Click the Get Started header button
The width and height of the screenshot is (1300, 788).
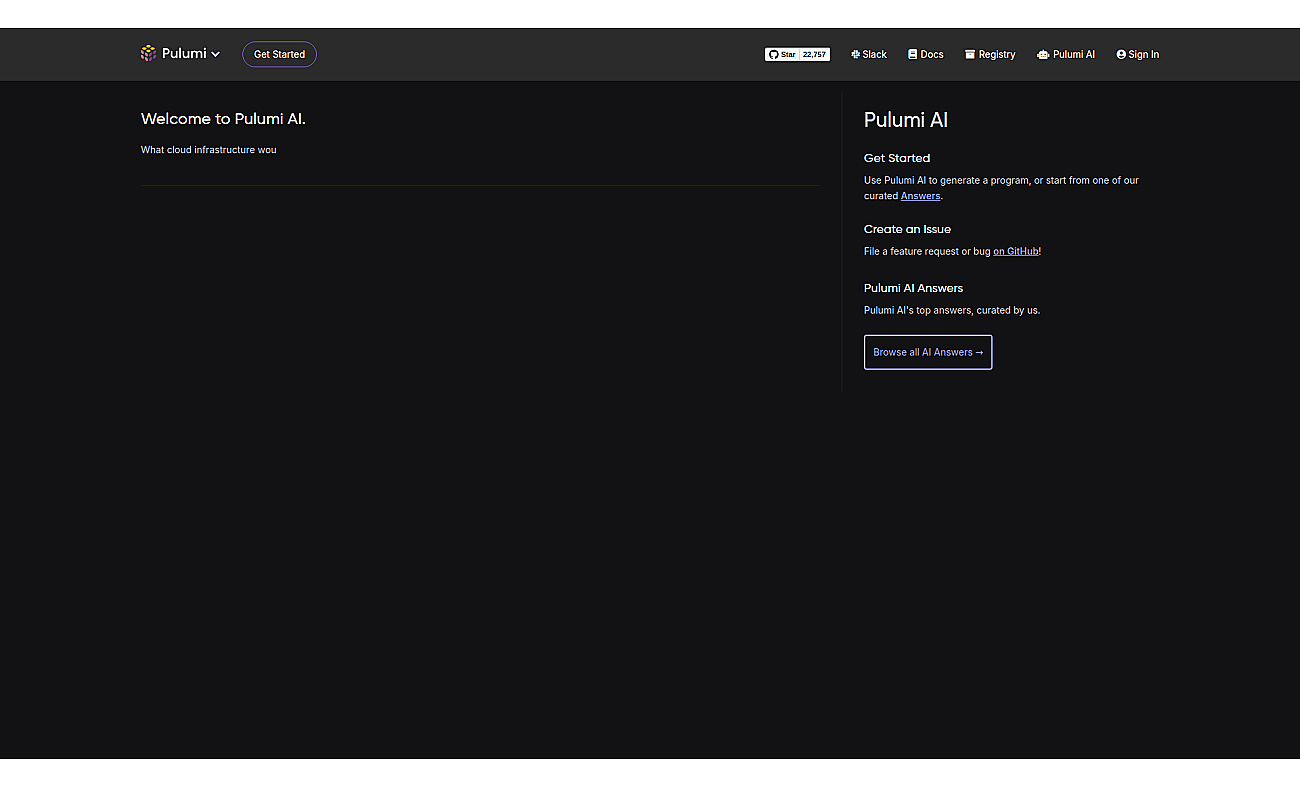tap(279, 54)
